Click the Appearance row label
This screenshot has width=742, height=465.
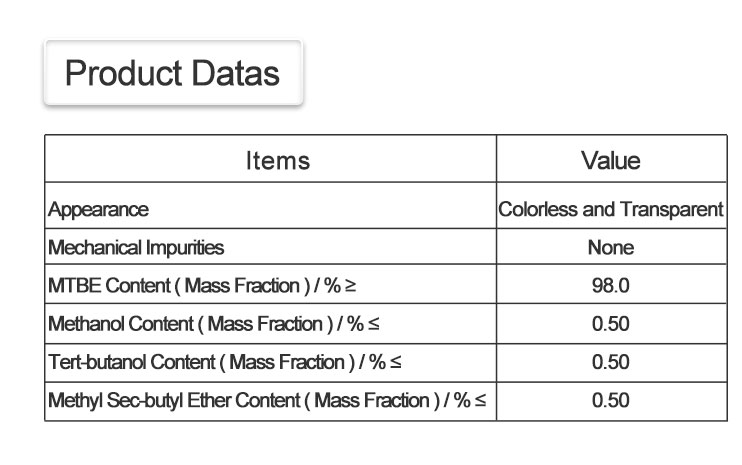pos(99,210)
